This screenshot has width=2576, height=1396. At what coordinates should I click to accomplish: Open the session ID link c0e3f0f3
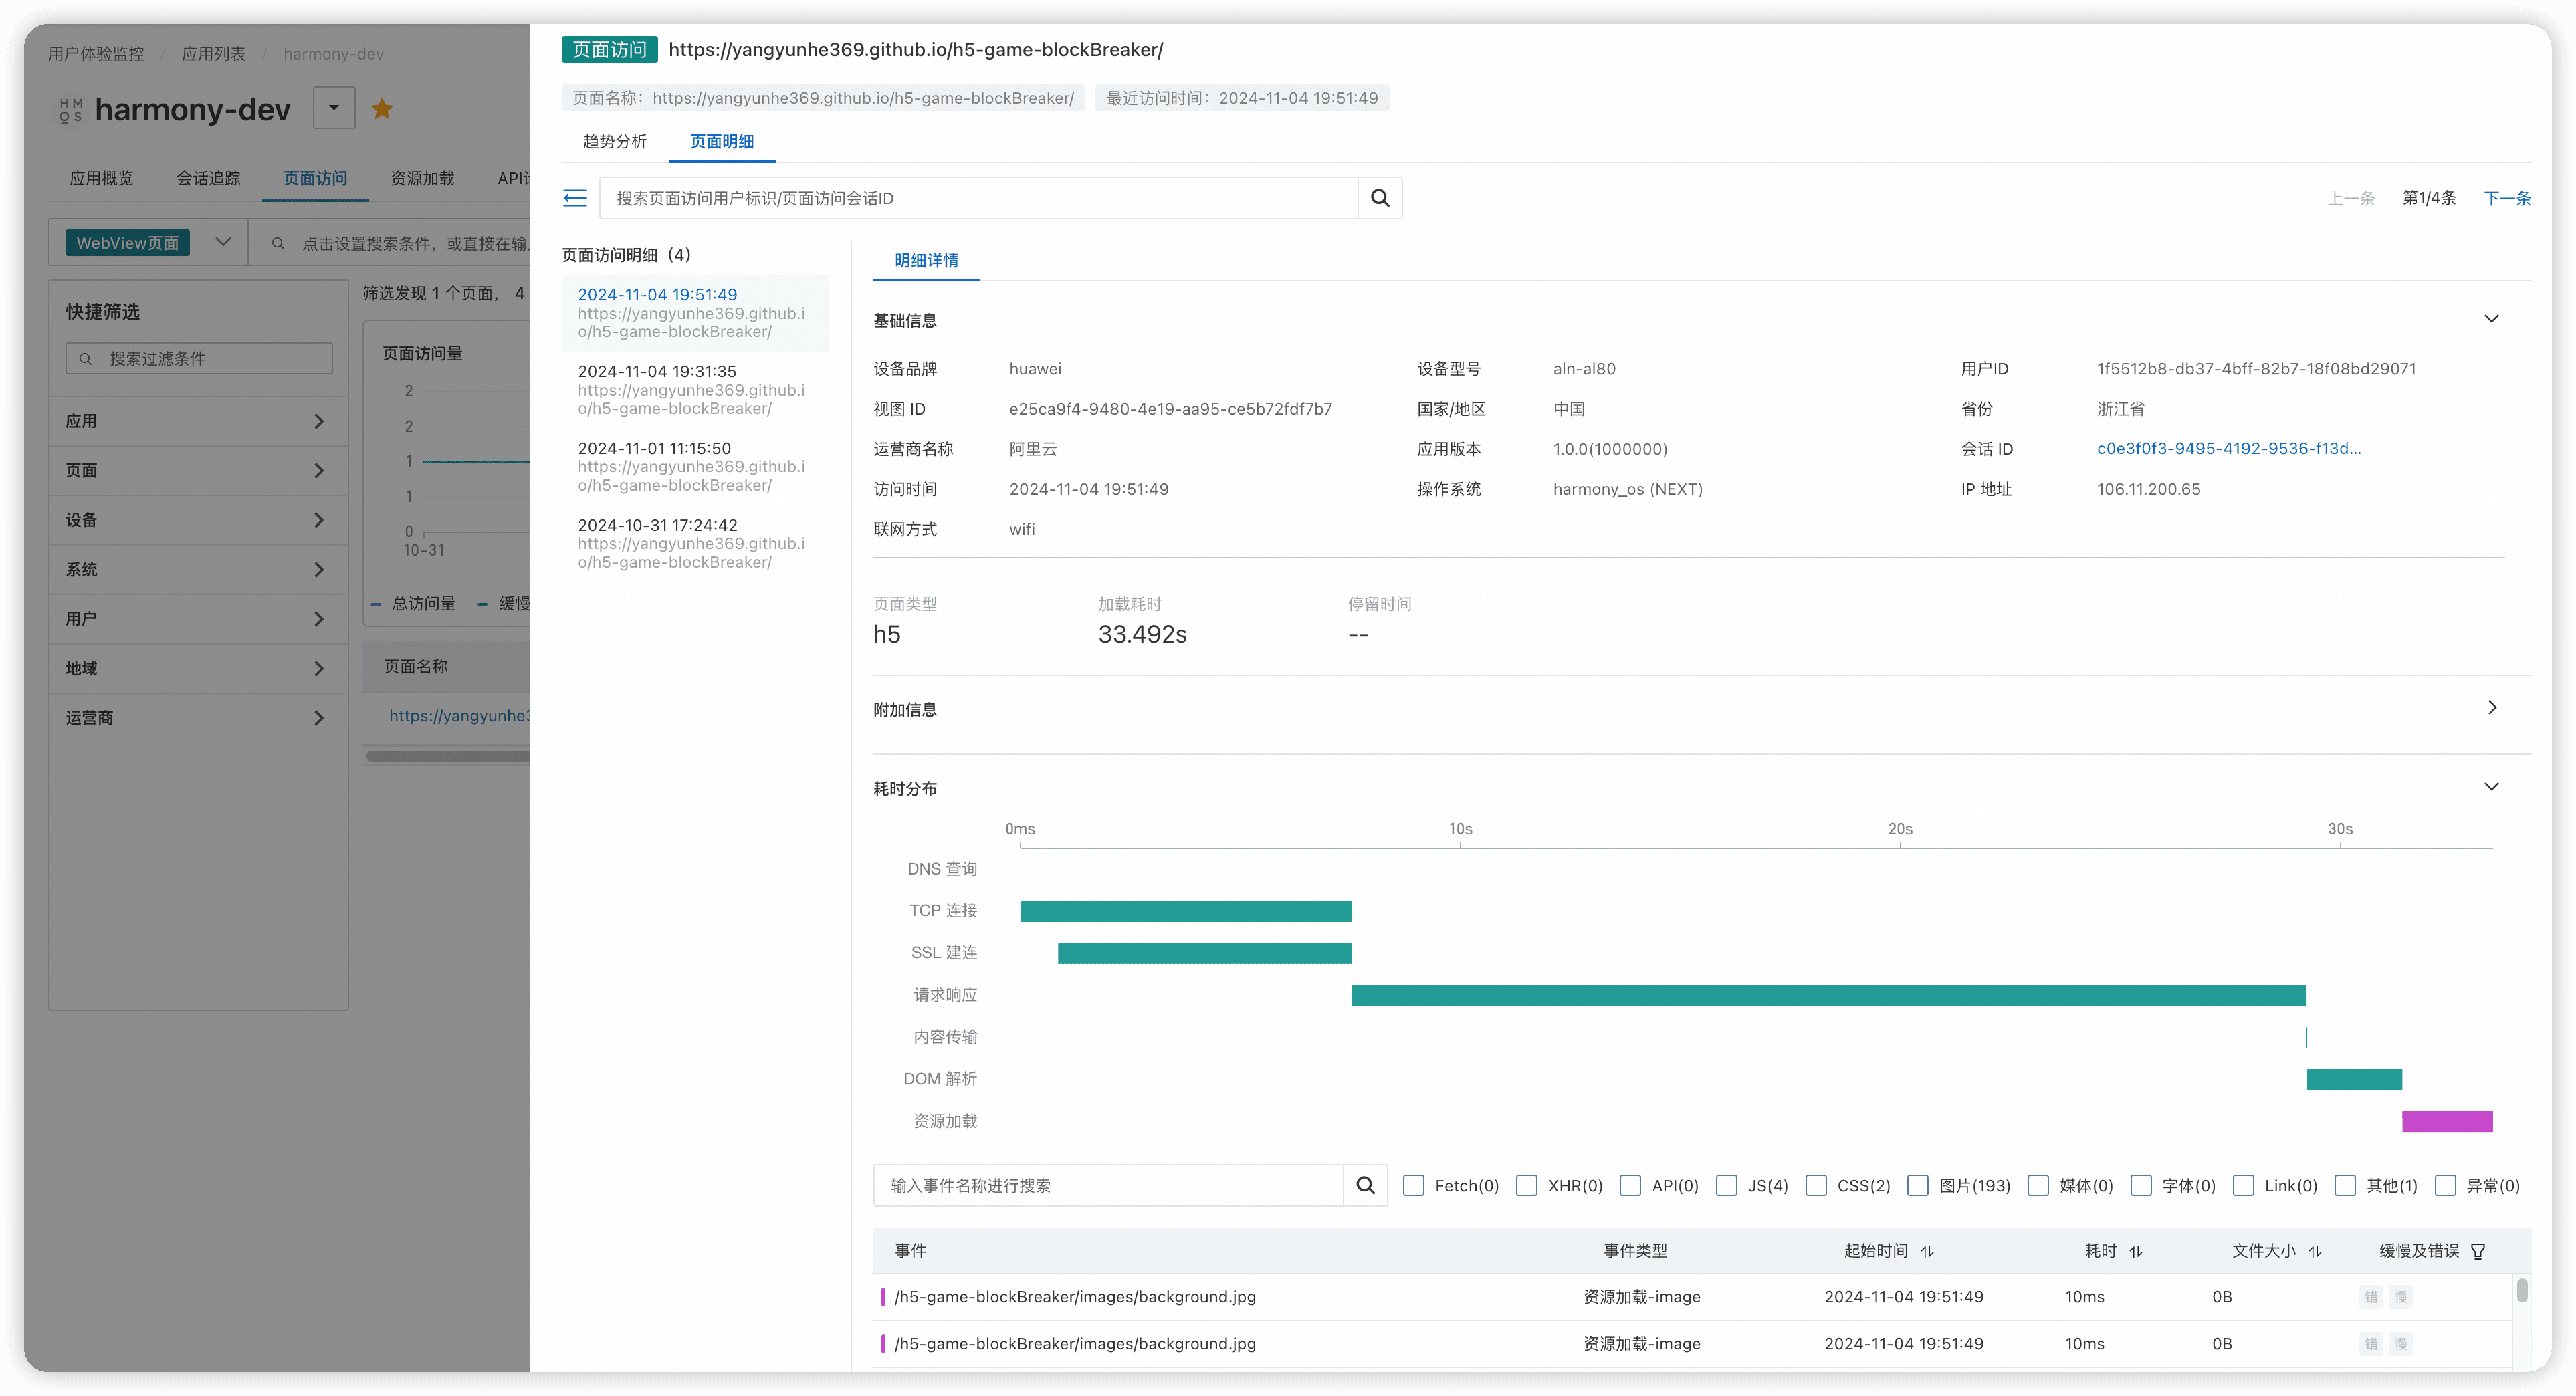(2228, 448)
